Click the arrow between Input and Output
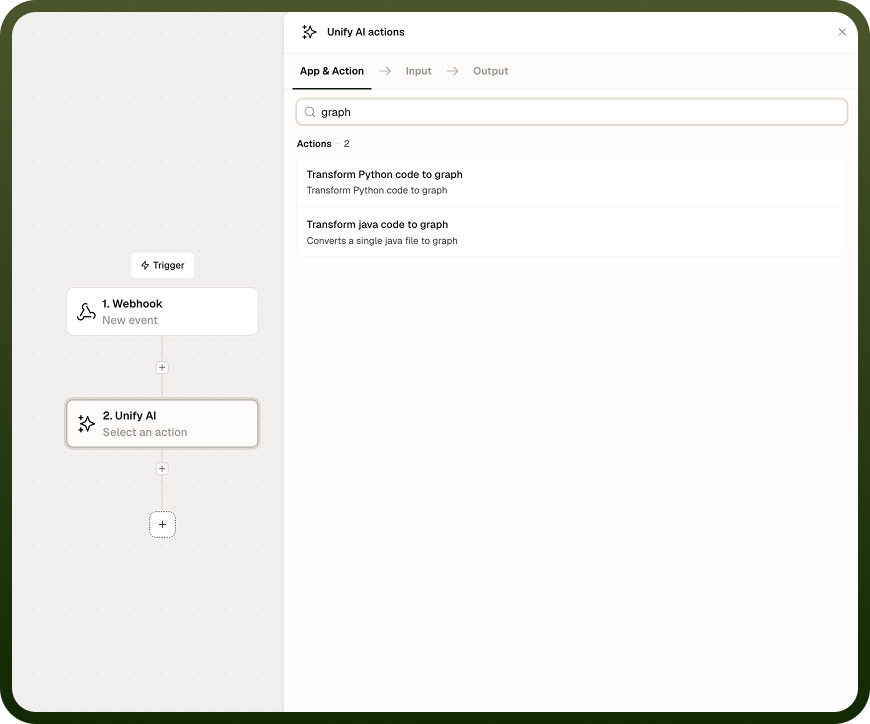Image resolution: width=870 pixels, height=724 pixels. [452, 71]
